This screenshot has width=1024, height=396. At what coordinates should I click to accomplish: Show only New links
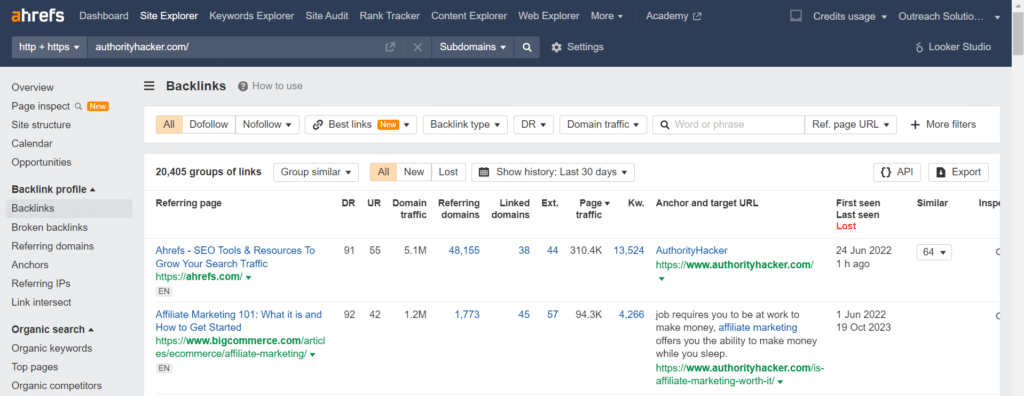point(414,172)
